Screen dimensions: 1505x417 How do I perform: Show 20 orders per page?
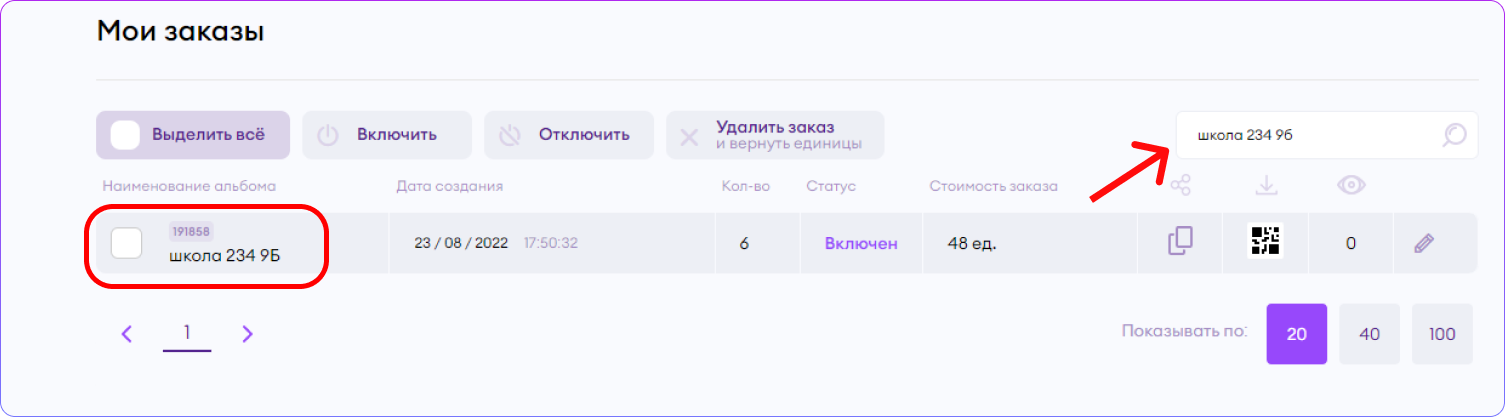pos(1296,334)
